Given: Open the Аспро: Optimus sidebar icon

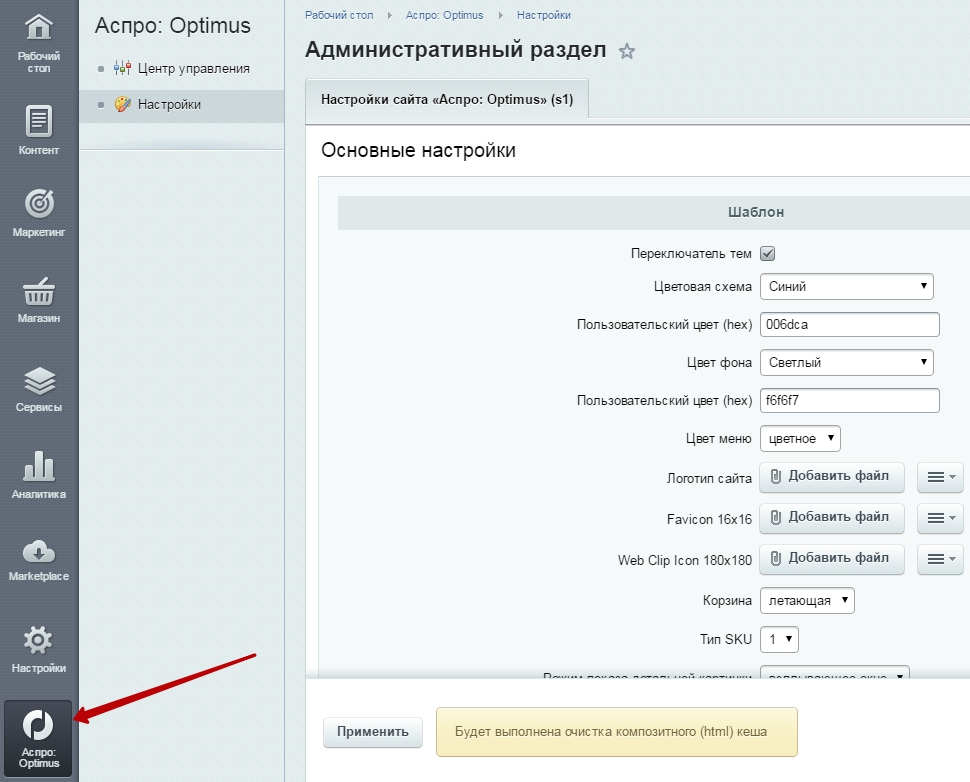Looking at the screenshot, I should coord(38,738).
